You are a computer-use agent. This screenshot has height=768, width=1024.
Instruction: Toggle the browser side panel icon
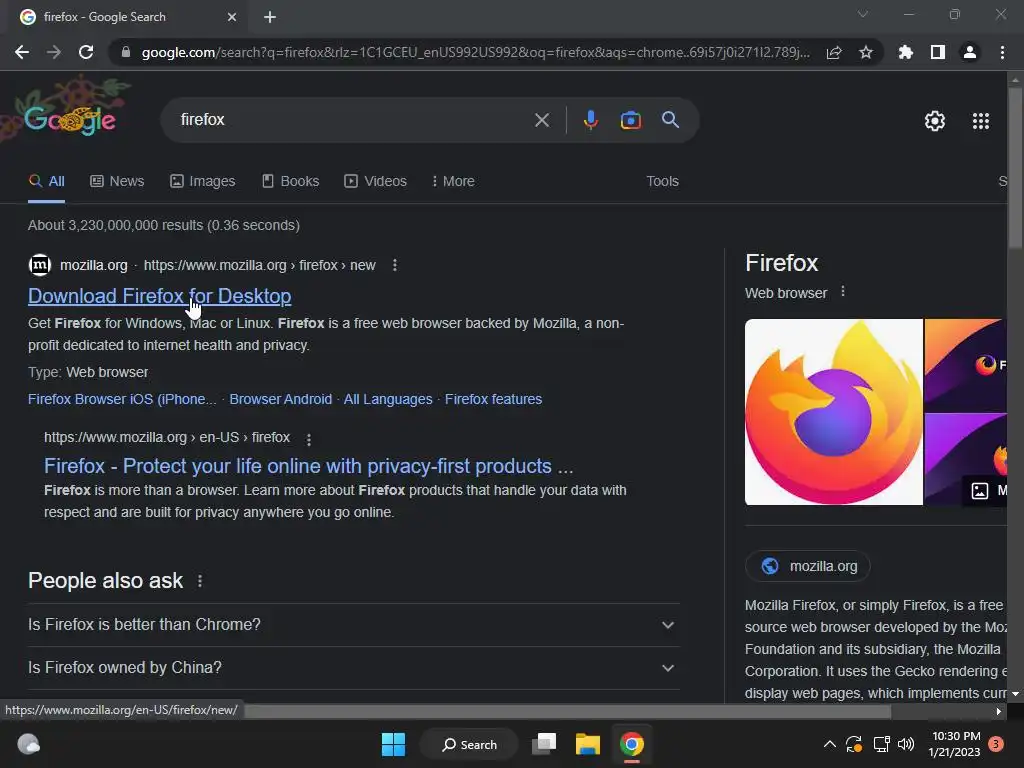click(x=938, y=52)
